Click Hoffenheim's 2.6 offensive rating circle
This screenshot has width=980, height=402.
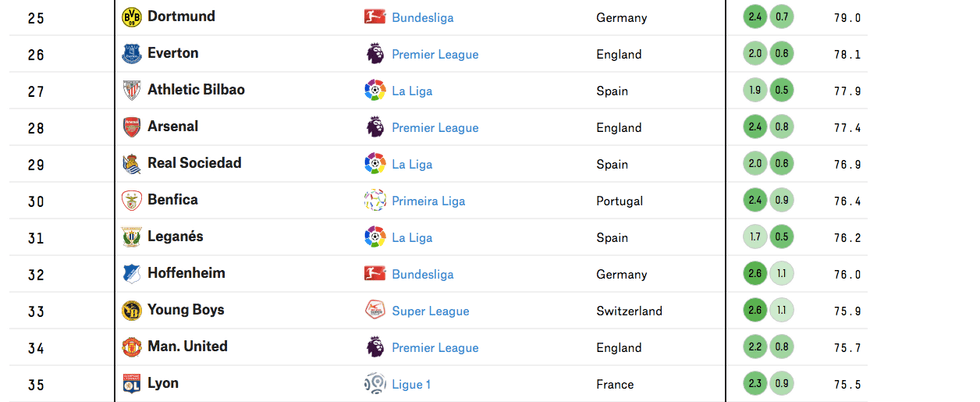pos(756,274)
